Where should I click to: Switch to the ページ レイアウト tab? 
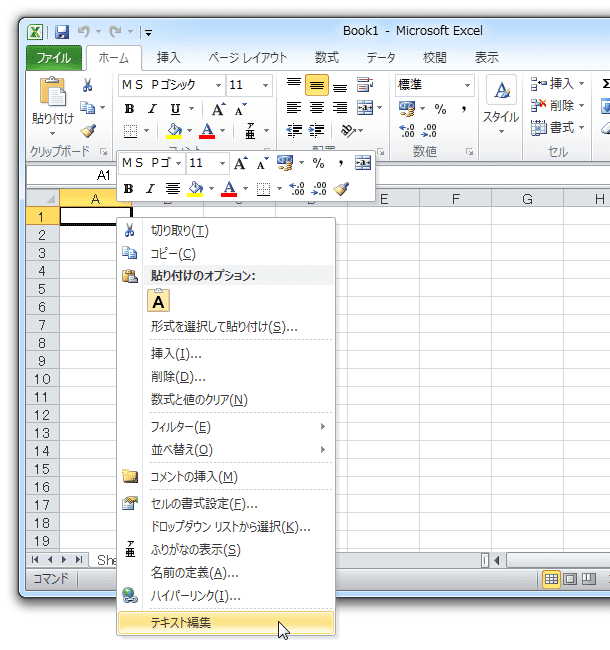point(247,58)
